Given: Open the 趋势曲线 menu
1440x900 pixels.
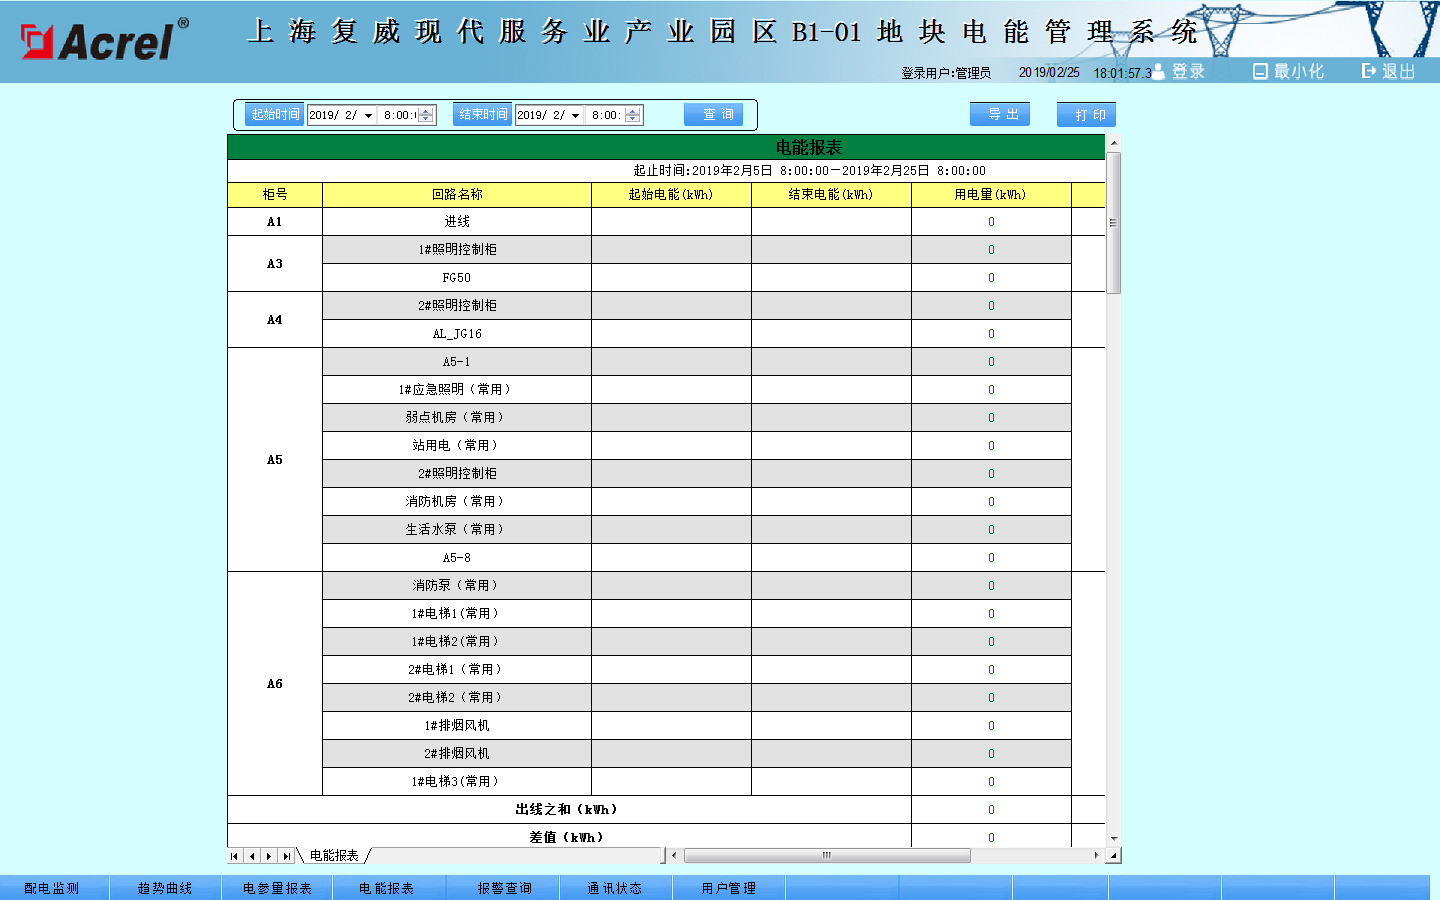Looking at the screenshot, I should [165, 888].
